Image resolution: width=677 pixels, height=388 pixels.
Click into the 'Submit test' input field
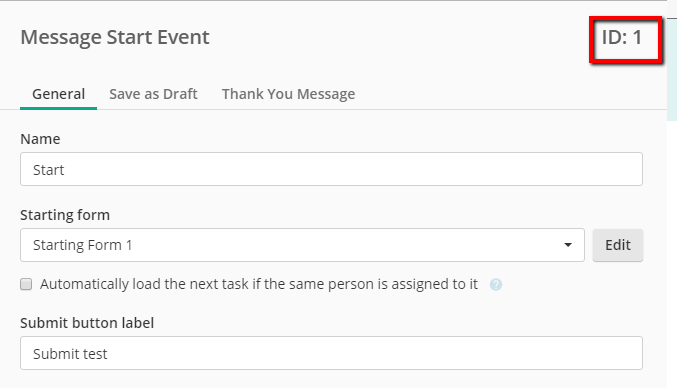[x=331, y=353]
